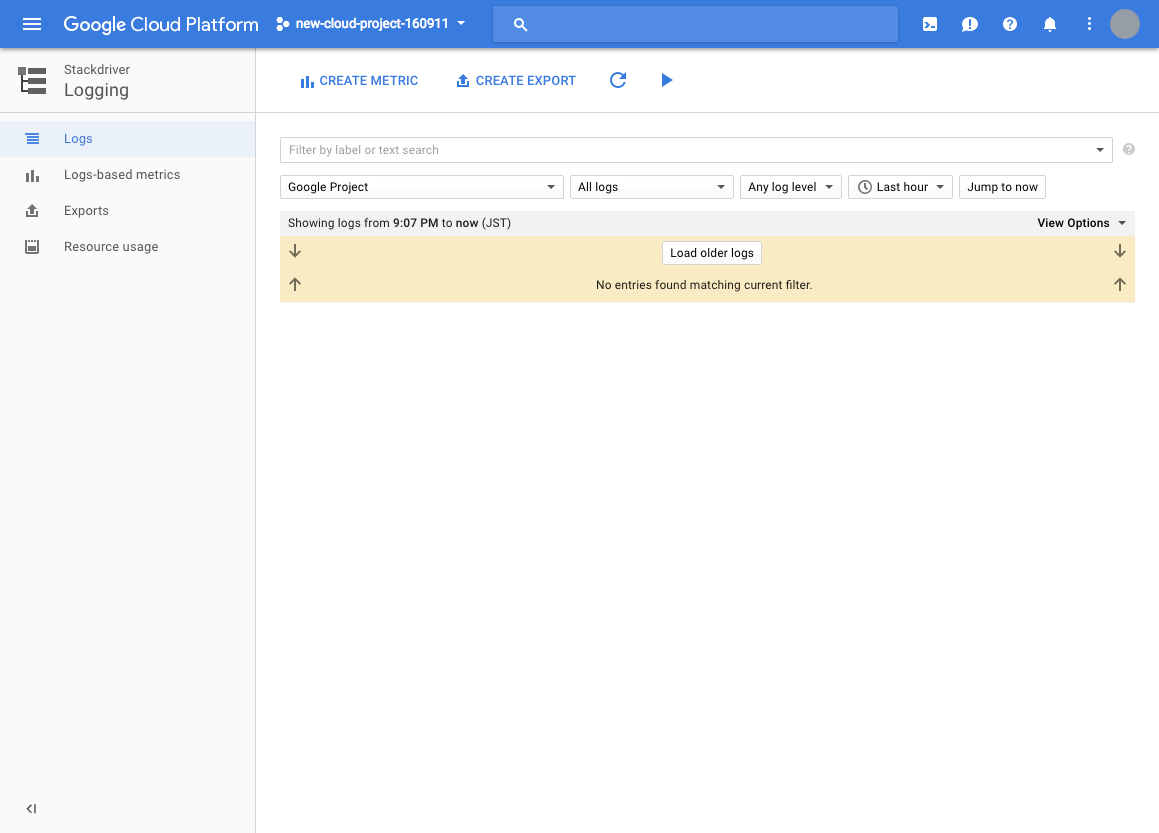Screen dimensions: 1159x833
Task: Click CREATE EXPORT button
Action: (x=516, y=81)
